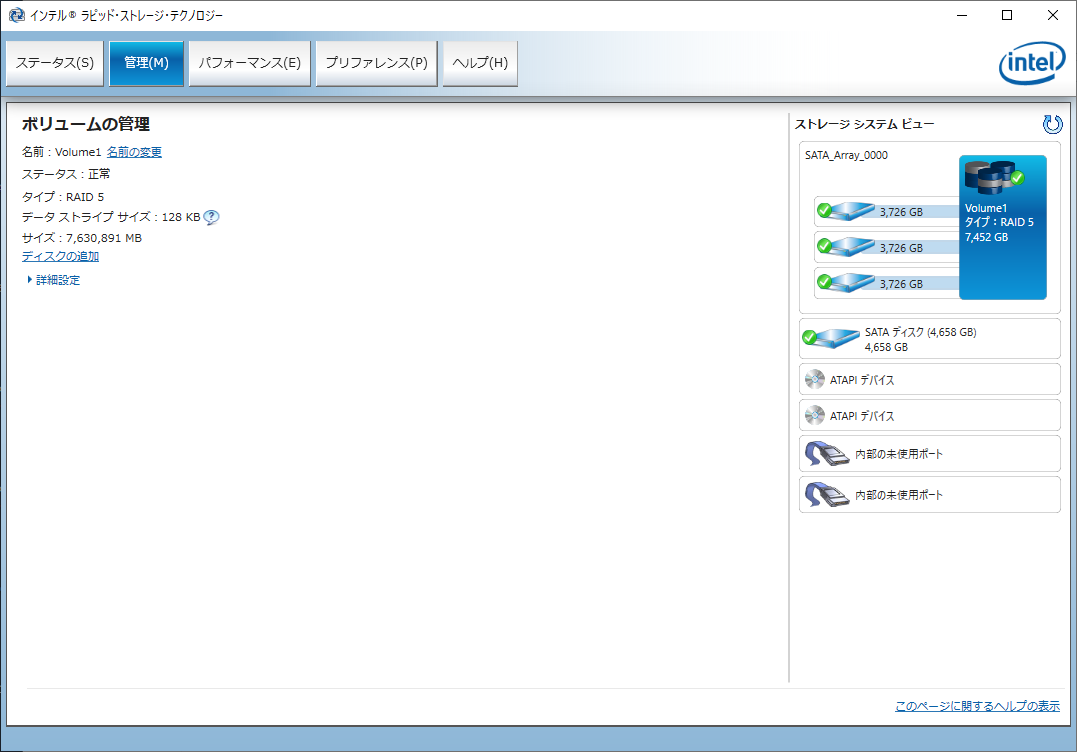Click the ディスクの追加 add disk link
1077x752 pixels.
[x=60, y=256]
